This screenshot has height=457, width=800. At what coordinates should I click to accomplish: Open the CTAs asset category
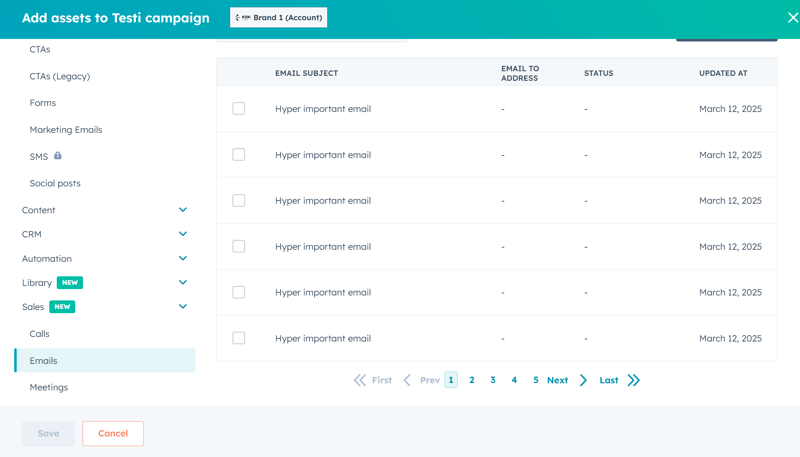[40, 49]
